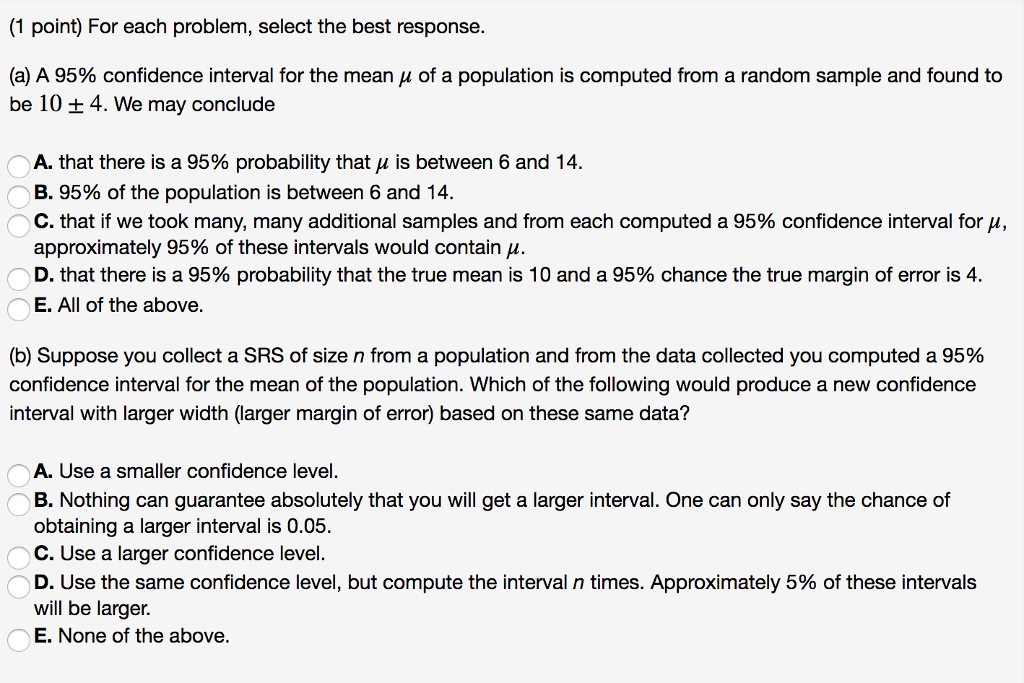Select option B for question (b)

tap(16, 504)
